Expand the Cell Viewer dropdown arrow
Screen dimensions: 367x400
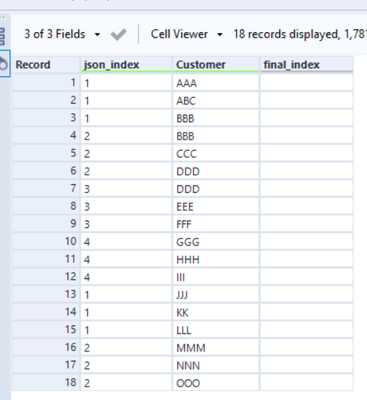(220, 34)
